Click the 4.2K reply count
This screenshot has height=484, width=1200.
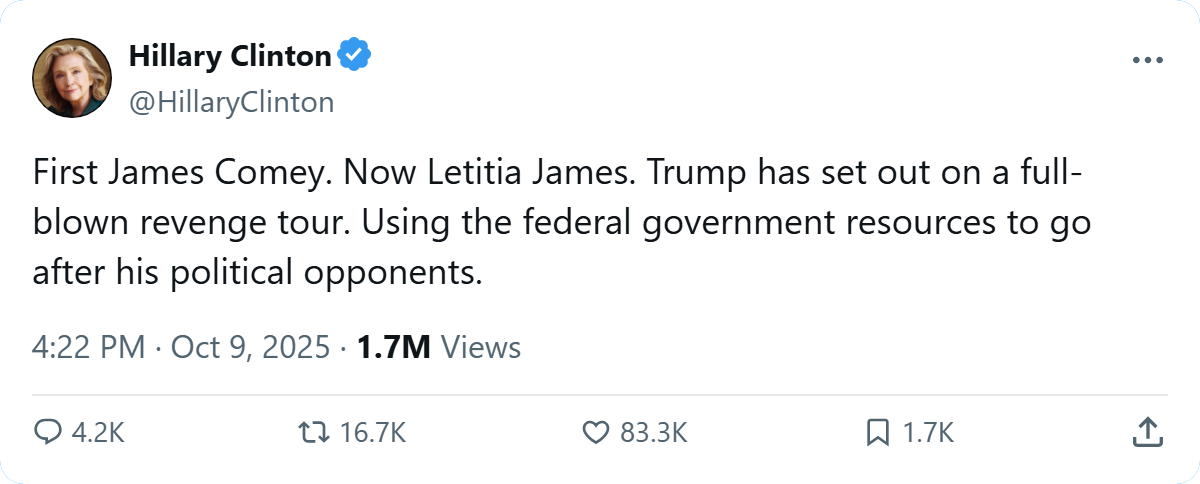point(98,433)
